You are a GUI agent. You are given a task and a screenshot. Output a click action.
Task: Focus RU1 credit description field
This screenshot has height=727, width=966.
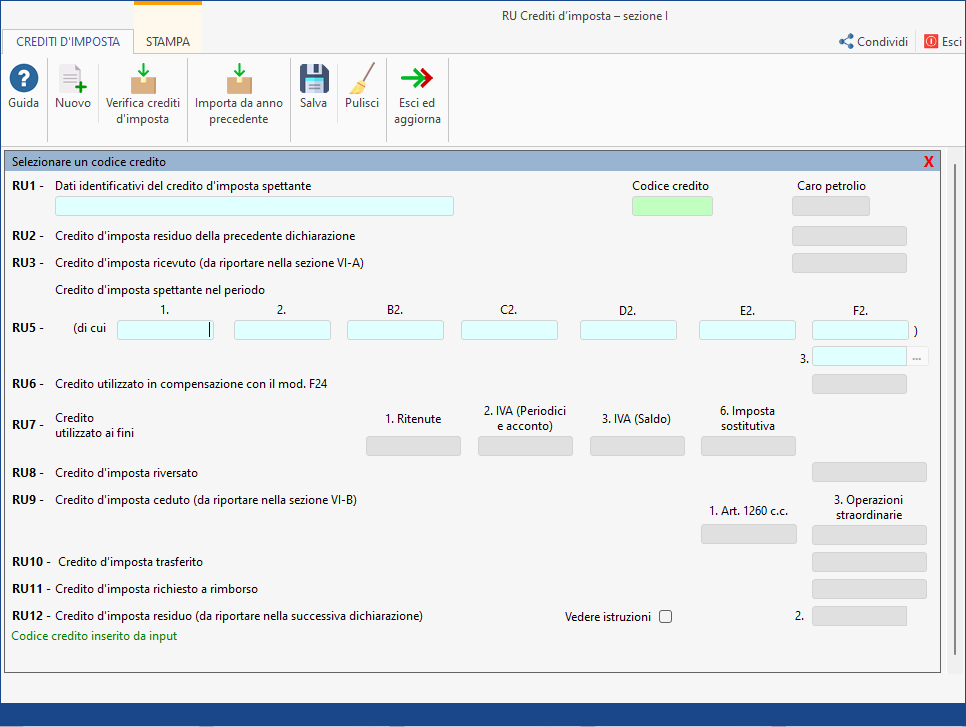(254, 206)
